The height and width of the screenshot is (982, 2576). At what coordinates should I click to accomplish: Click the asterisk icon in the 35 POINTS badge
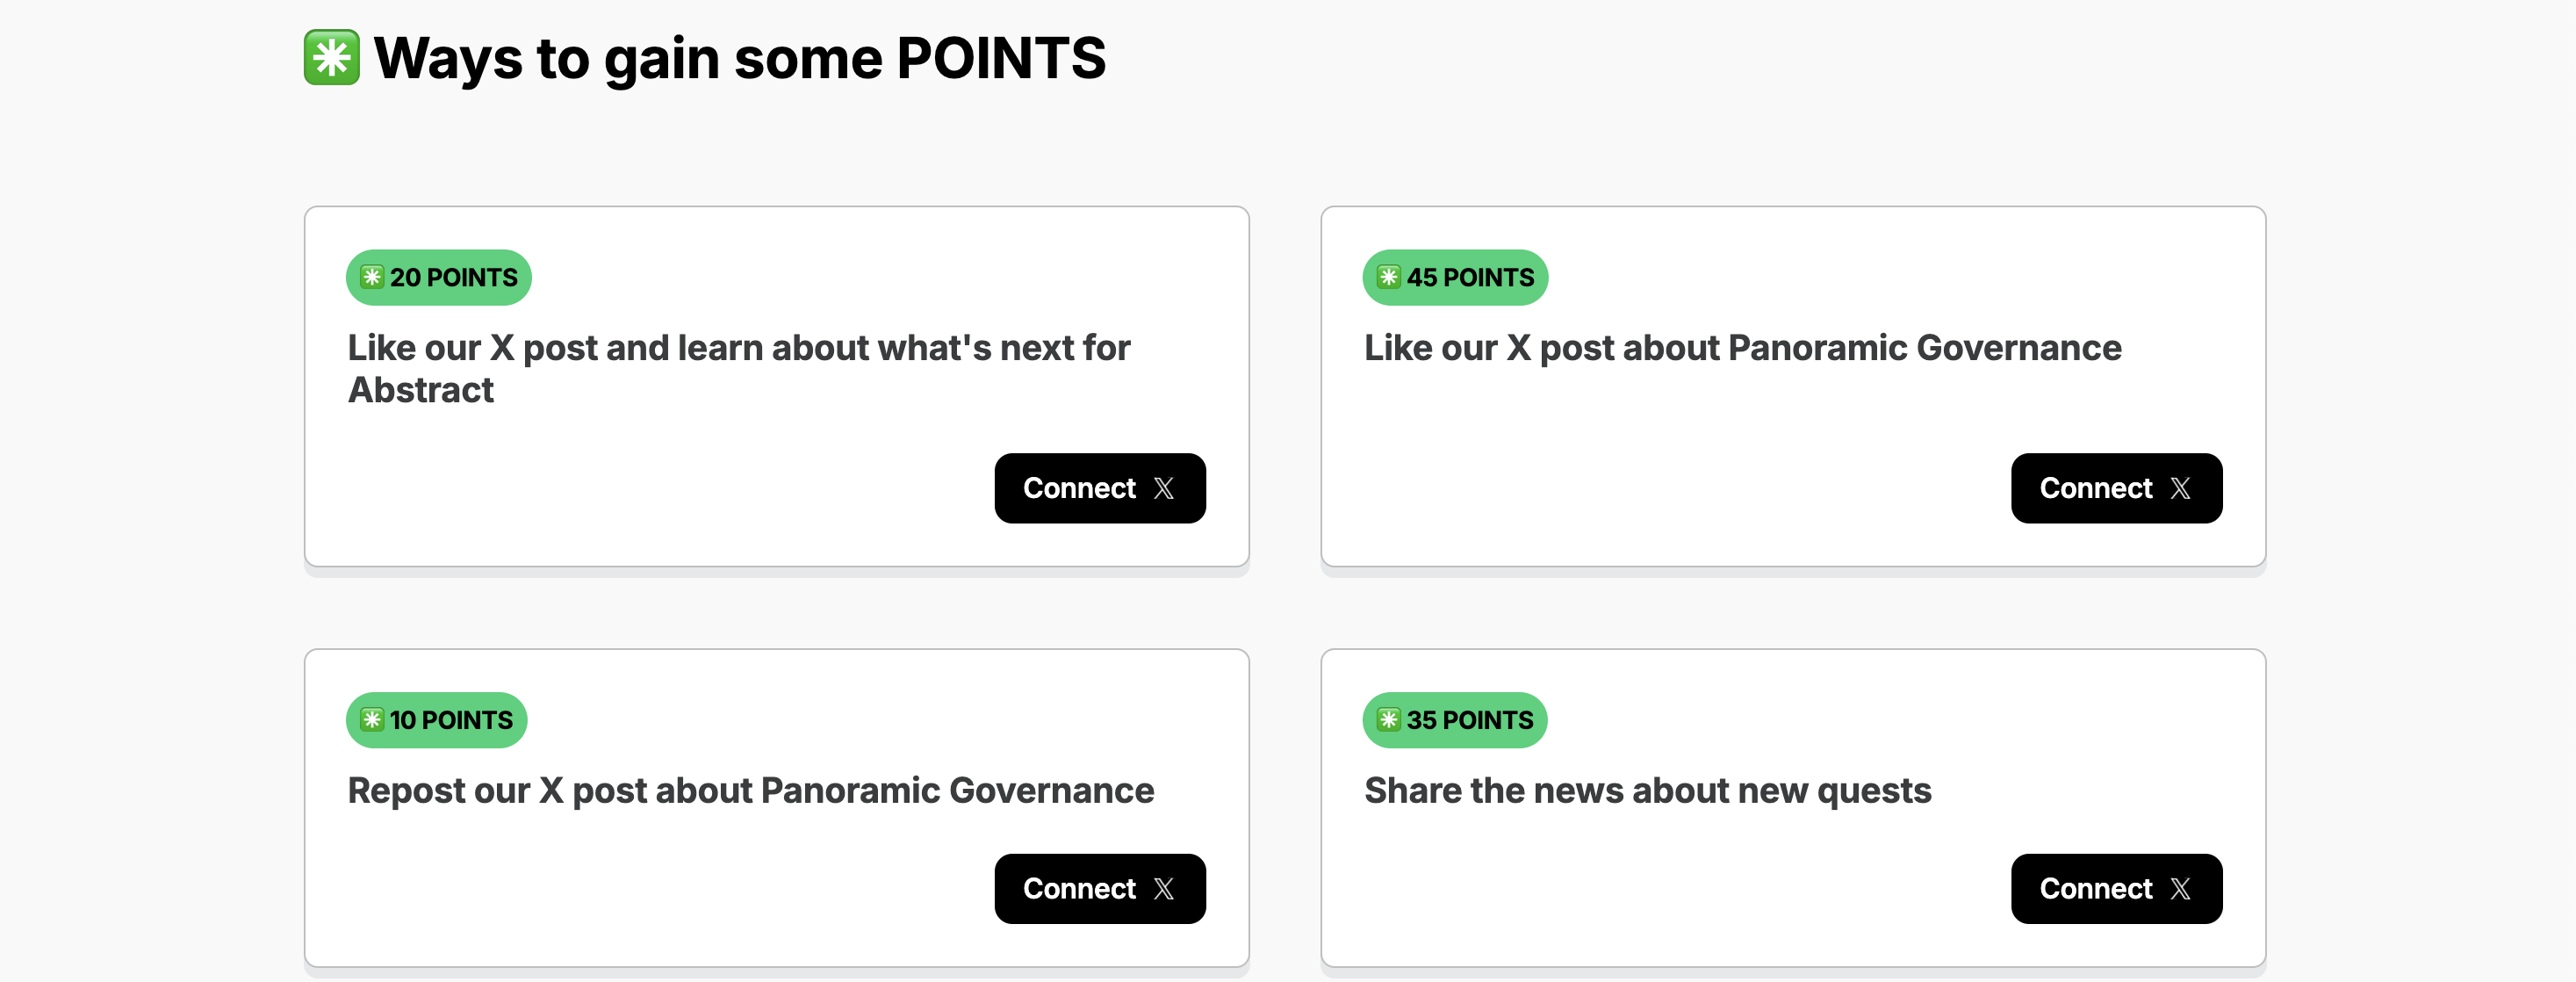pyautogui.click(x=1388, y=720)
